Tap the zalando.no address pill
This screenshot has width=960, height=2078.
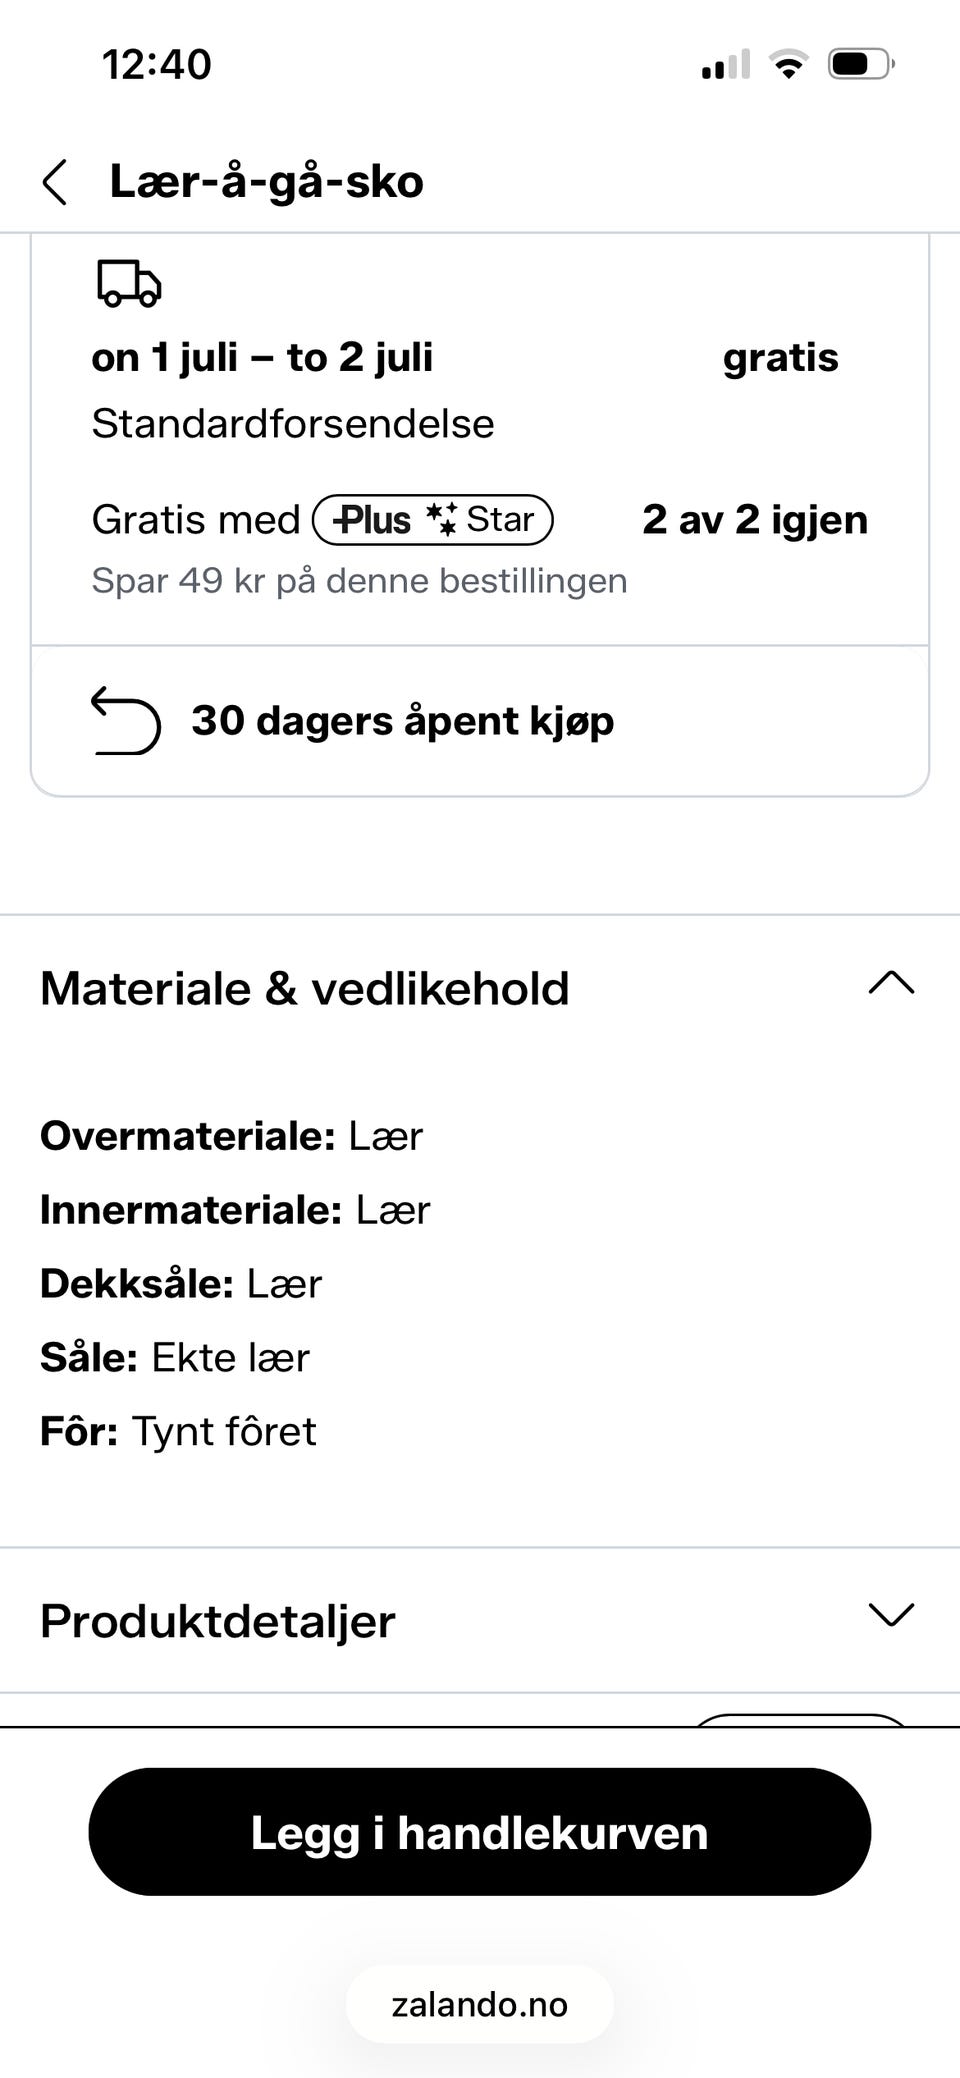(480, 2005)
